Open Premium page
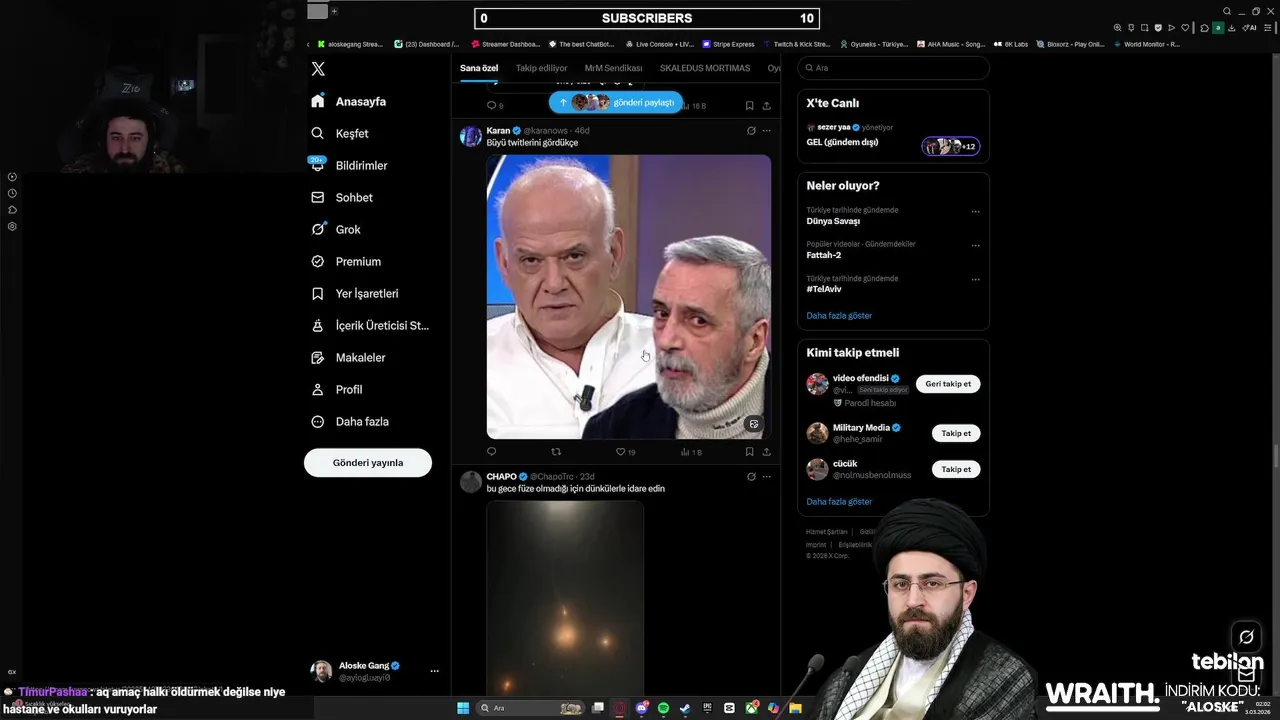Screen dimensions: 1280x720 coord(346,261)
